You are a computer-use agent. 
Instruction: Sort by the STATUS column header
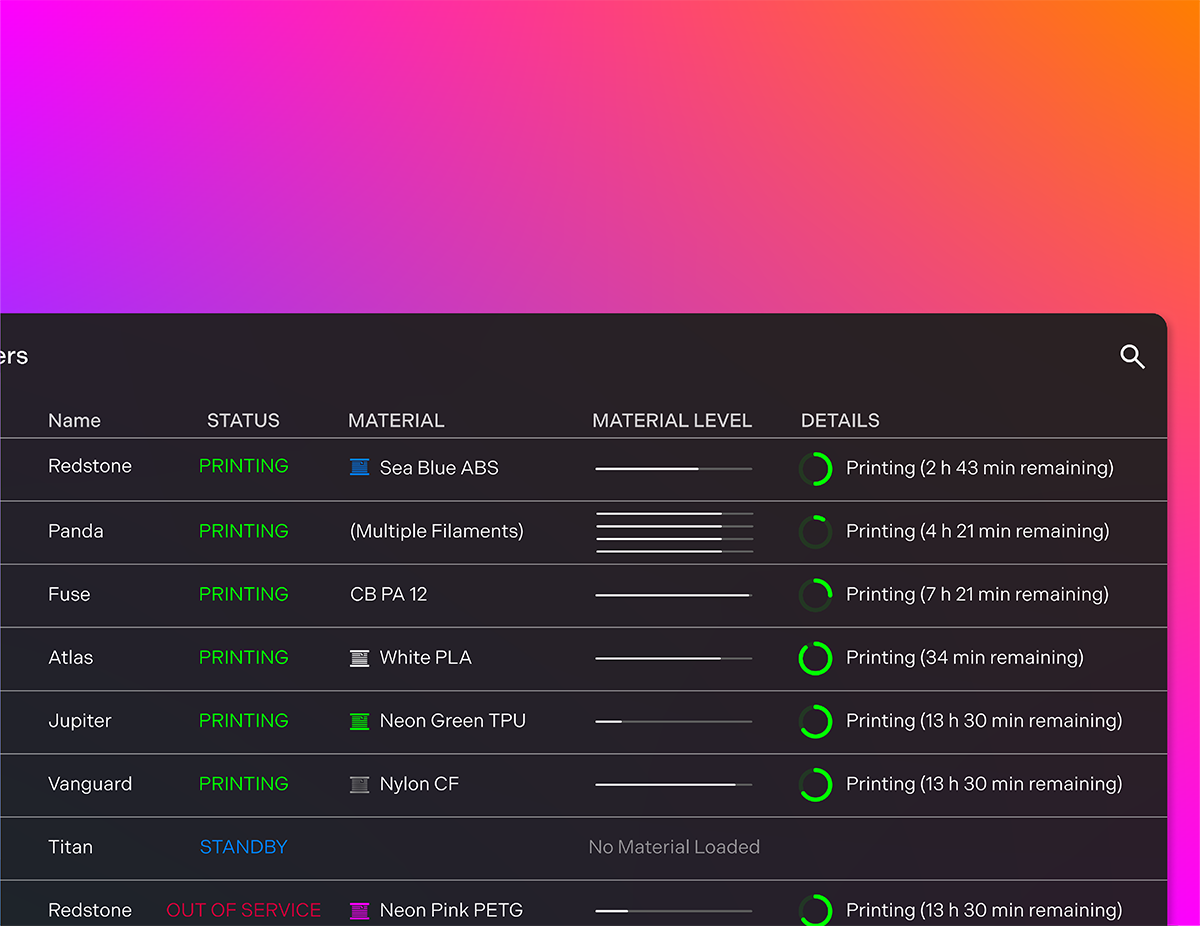pos(243,421)
